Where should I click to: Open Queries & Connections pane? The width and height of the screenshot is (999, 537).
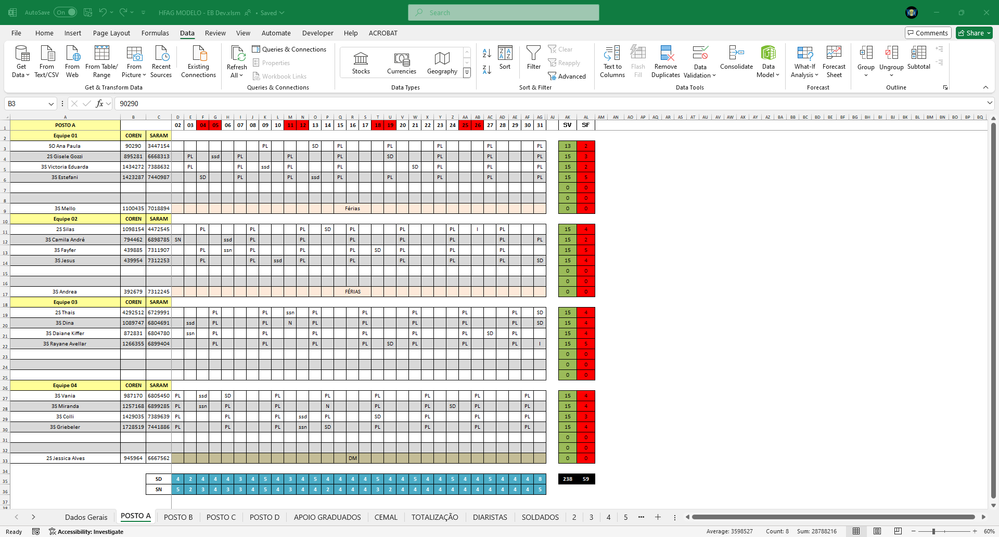pyautogui.click(x=289, y=49)
